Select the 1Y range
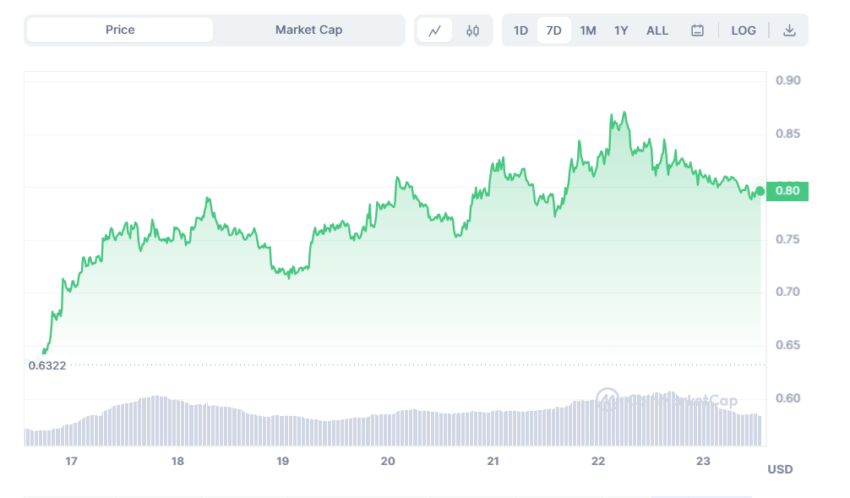The image size is (850, 498). click(621, 31)
